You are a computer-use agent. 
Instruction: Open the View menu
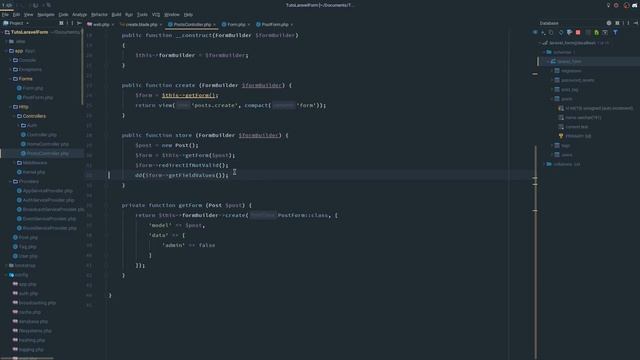pyautogui.click(x=29, y=14)
